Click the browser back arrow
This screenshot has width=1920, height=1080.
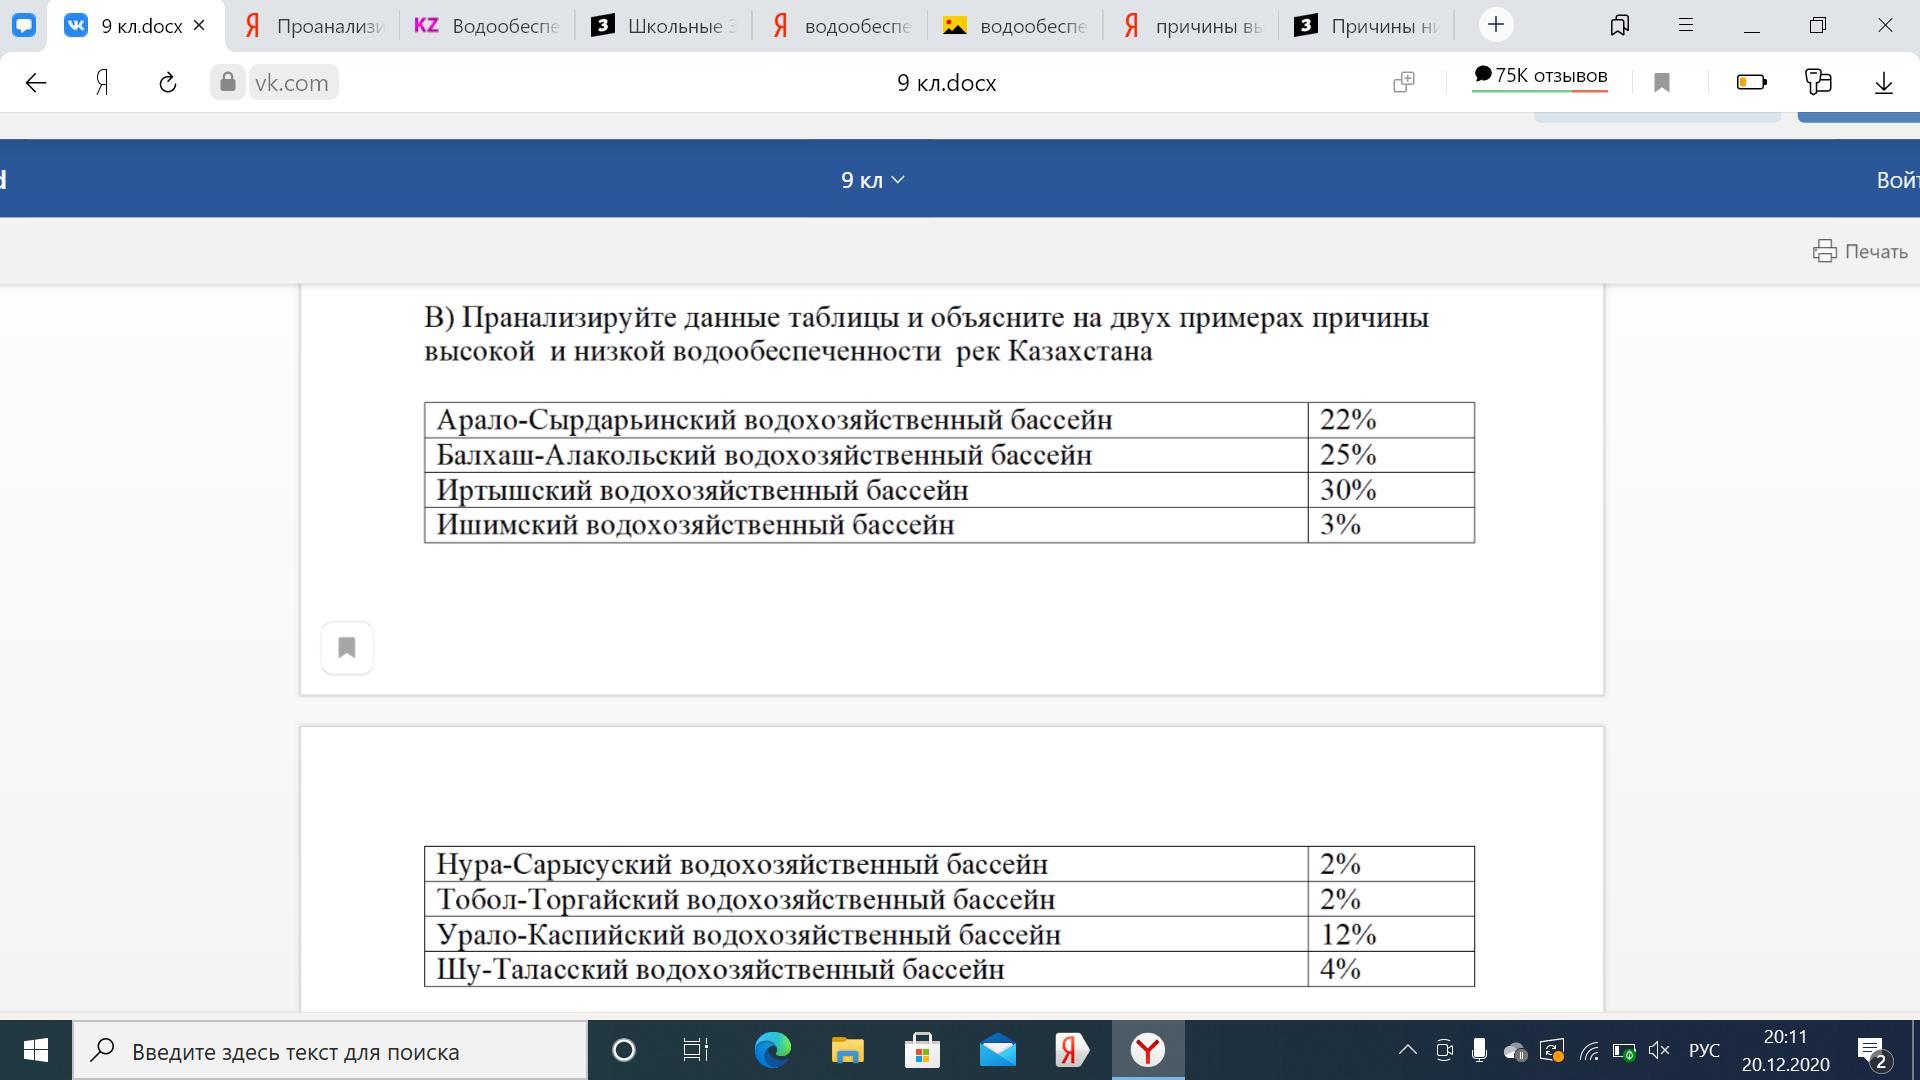[x=36, y=83]
